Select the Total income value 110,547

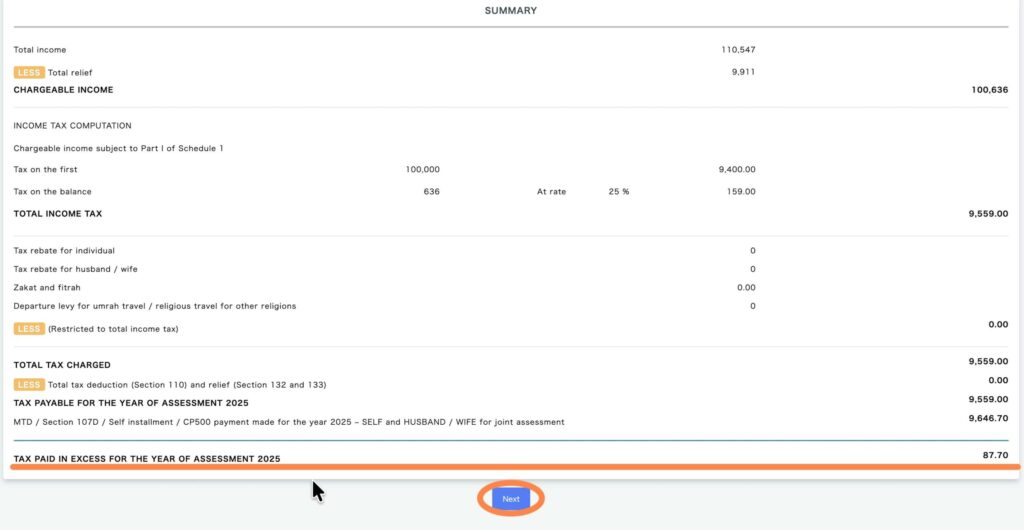point(736,49)
